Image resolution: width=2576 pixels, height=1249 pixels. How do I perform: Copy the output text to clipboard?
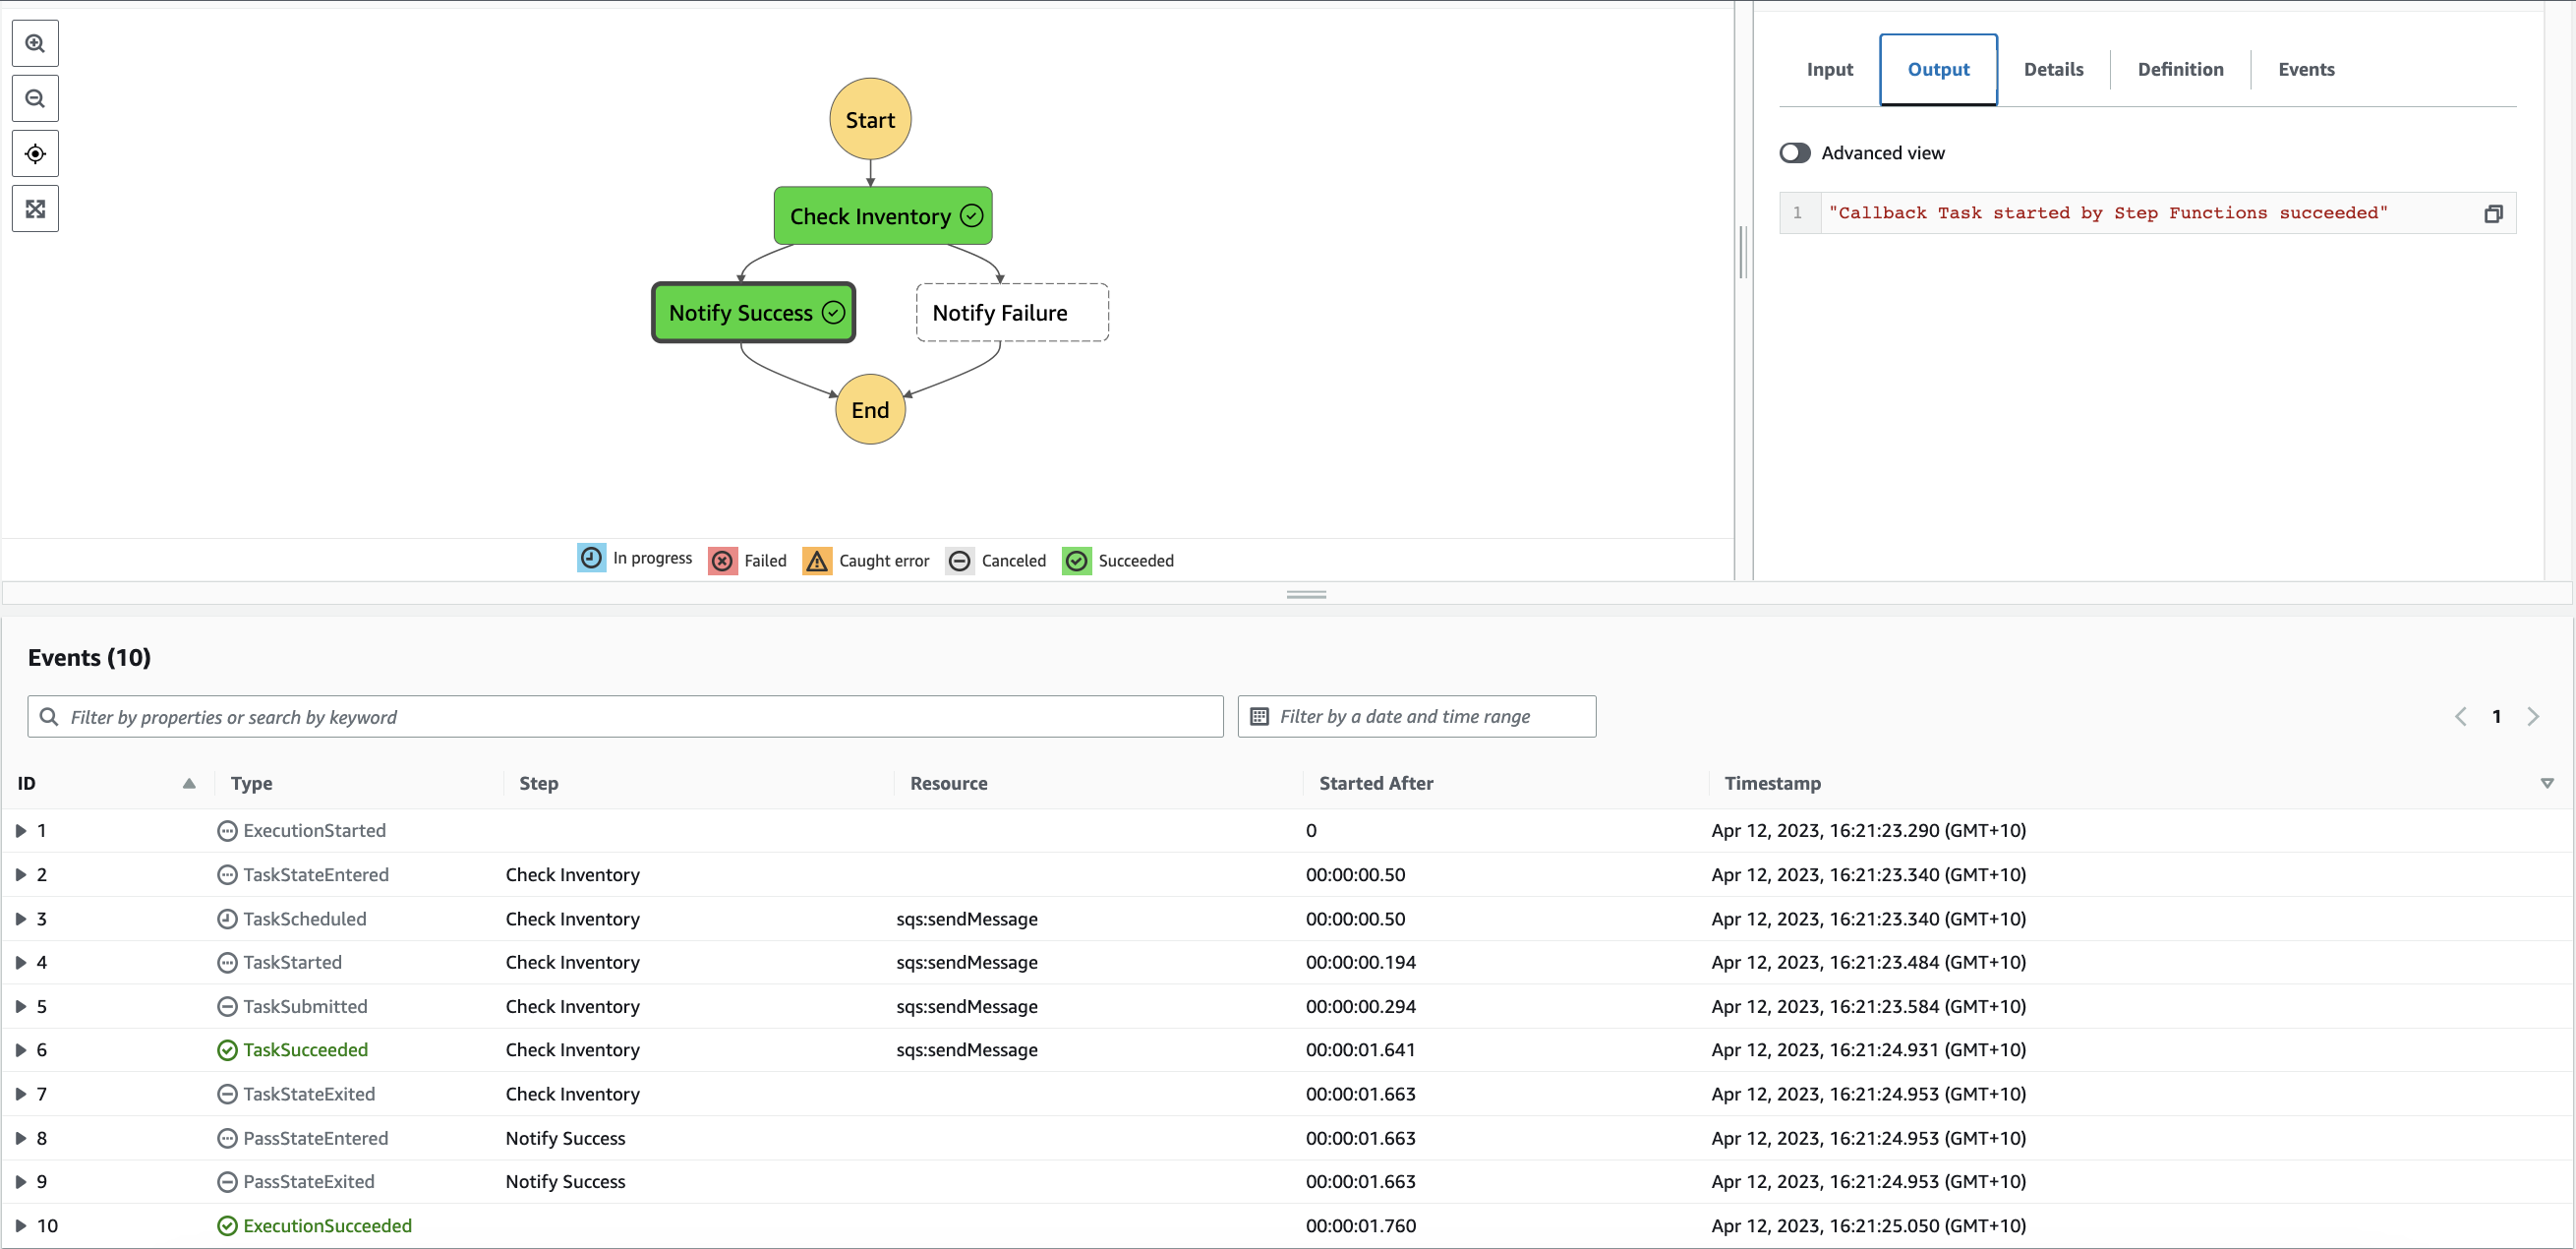pyautogui.click(x=2493, y=214)
